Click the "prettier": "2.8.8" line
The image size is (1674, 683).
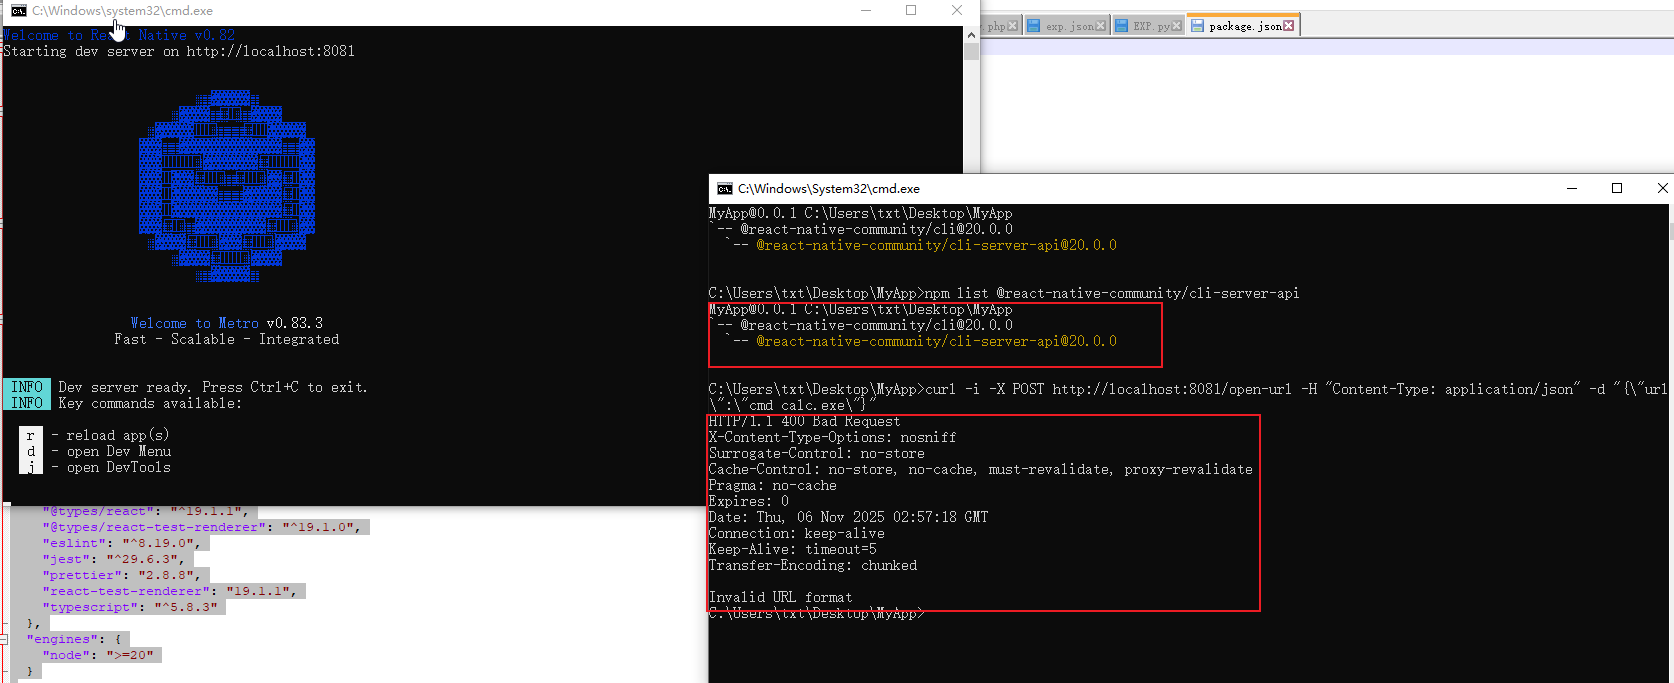[x=121, y=575]
